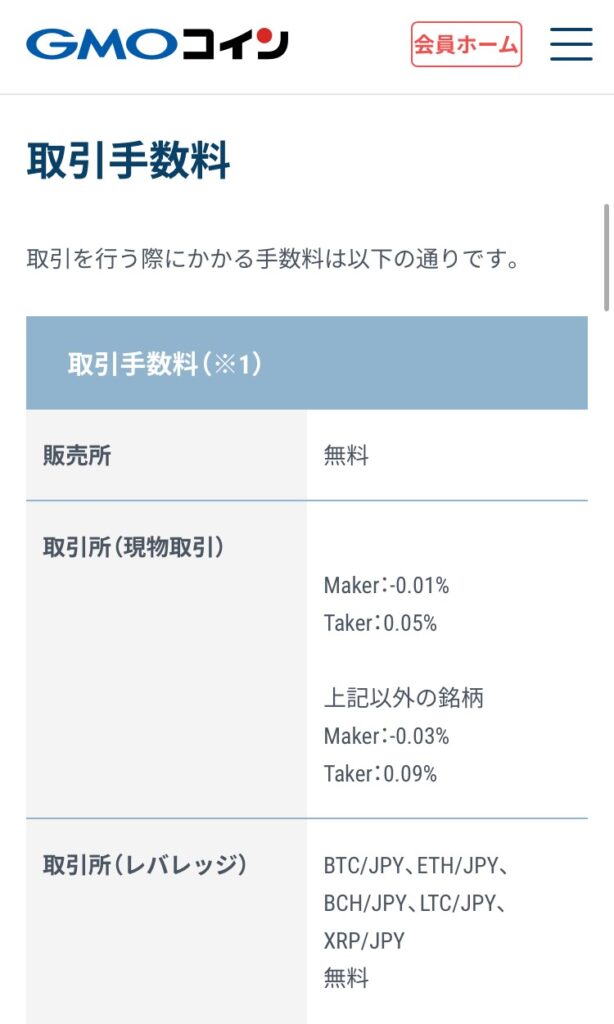Viewport: 614px width, 1024px height.
Task: Click the vertical scrollbar on the right
Action: [x=607, y=259]
